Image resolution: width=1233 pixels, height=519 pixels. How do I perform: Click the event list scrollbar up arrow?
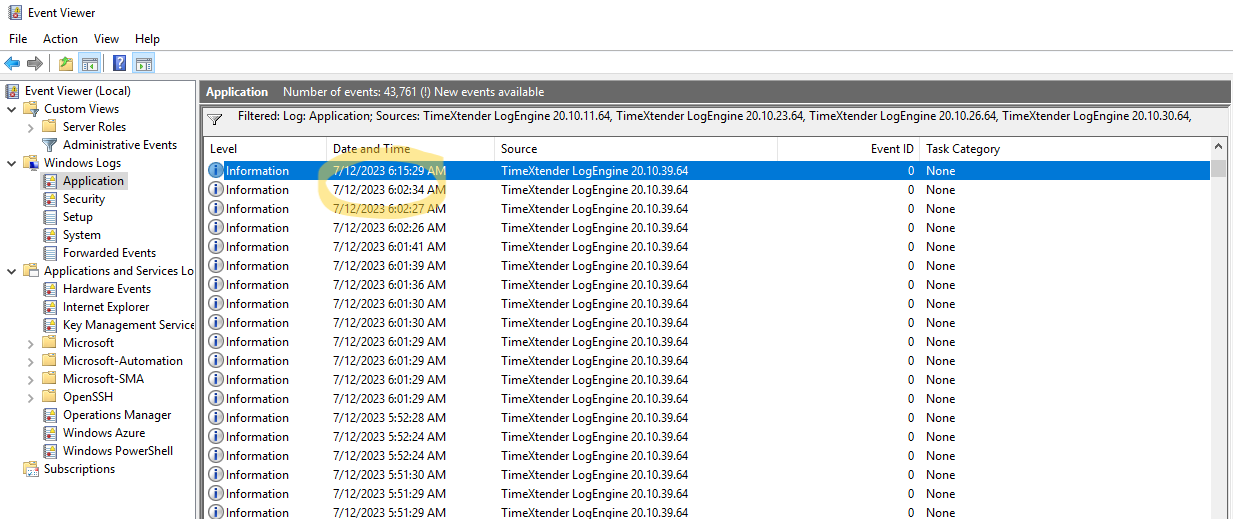1218,148
